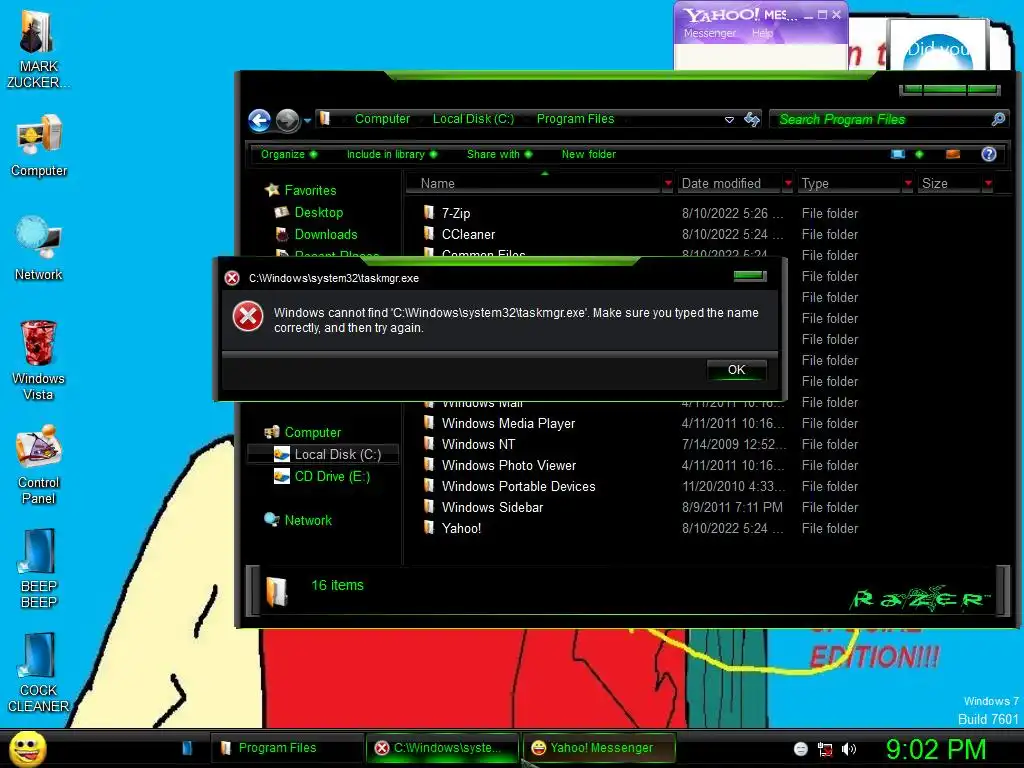The height and width of the screenshot is (768, 1024).
Task: Click C:\Windows\syste... error taskbar button
Action: [443, 748]
